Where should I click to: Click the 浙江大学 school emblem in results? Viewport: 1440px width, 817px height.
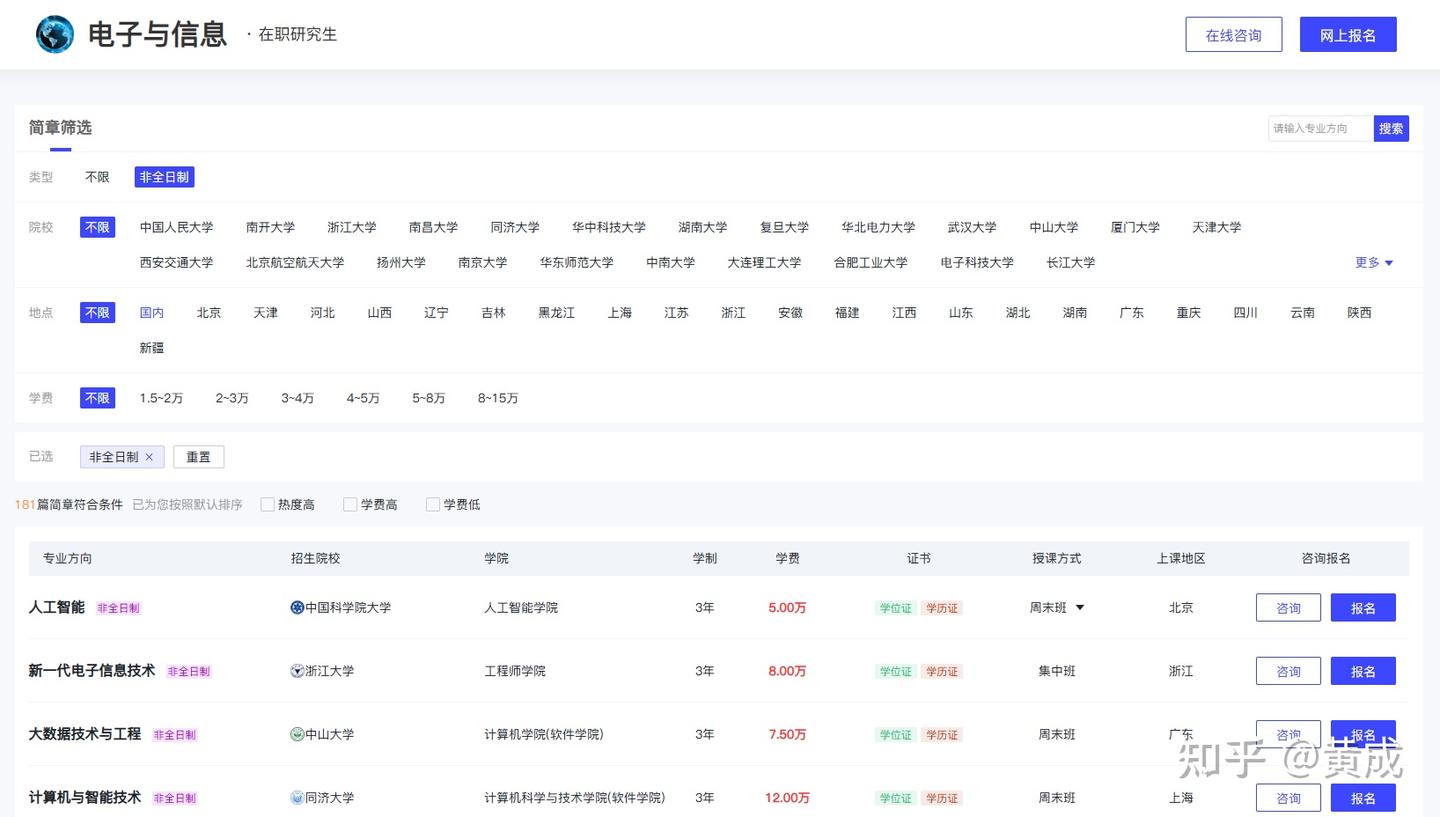297,671
